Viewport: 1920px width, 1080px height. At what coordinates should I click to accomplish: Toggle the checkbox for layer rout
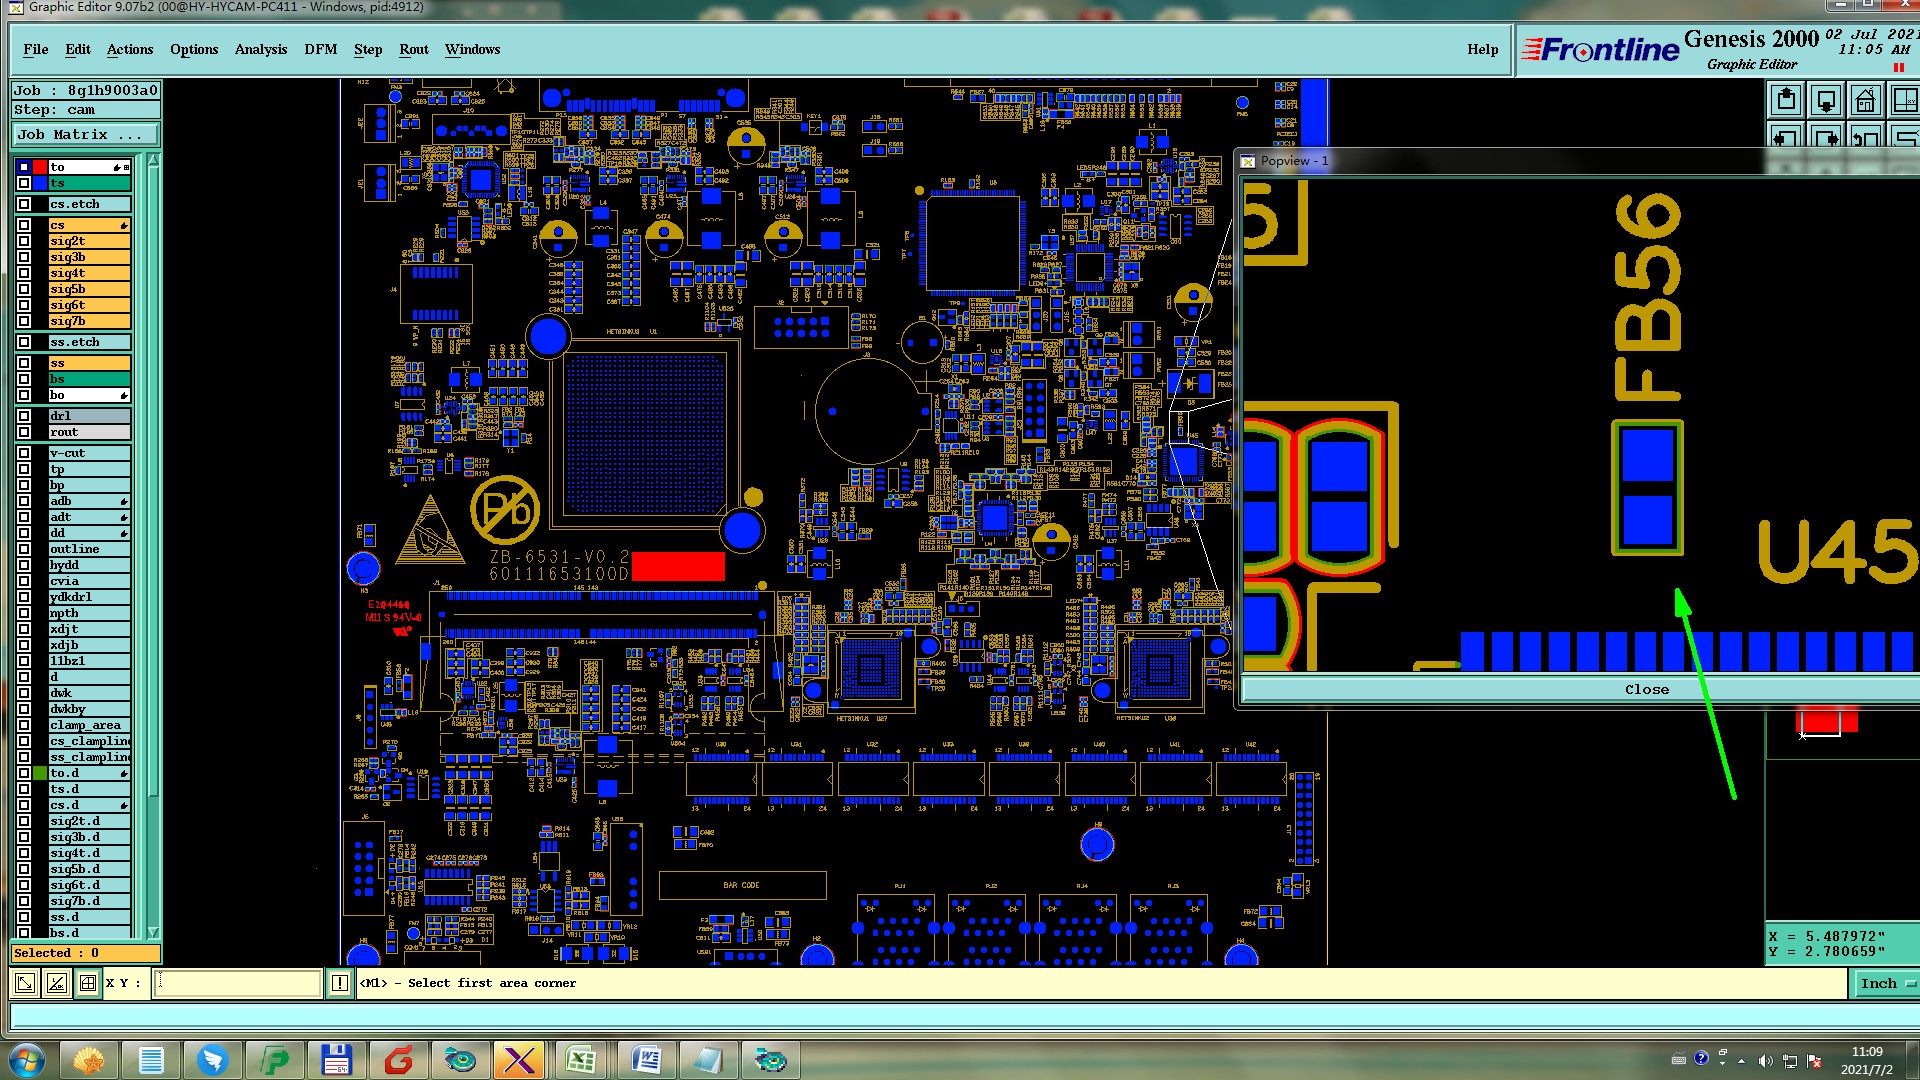24,432
